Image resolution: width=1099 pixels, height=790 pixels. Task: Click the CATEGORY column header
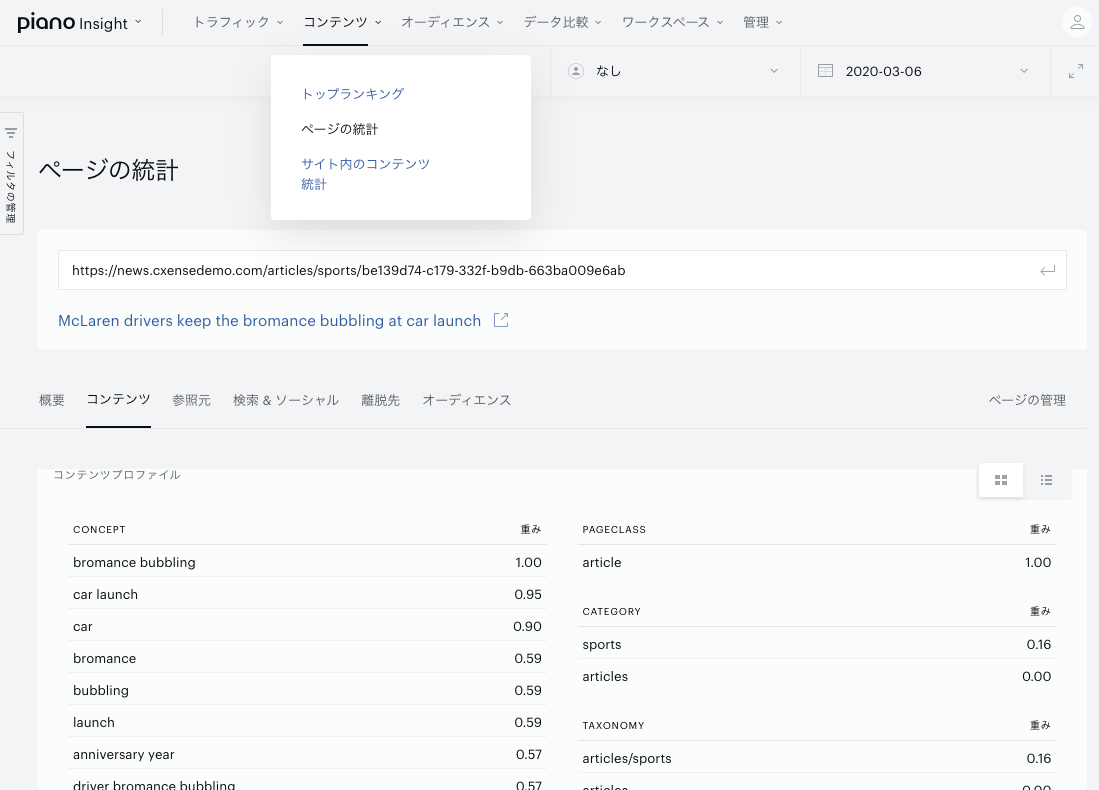pyautogui.click(x=611, y=611)
